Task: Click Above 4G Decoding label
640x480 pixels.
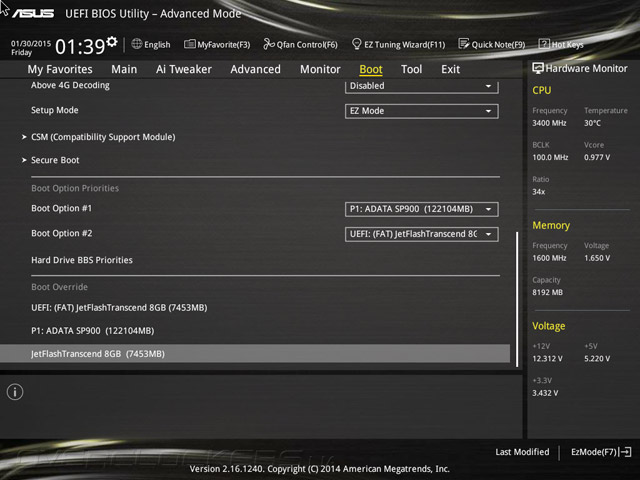Action: [70, 85]
